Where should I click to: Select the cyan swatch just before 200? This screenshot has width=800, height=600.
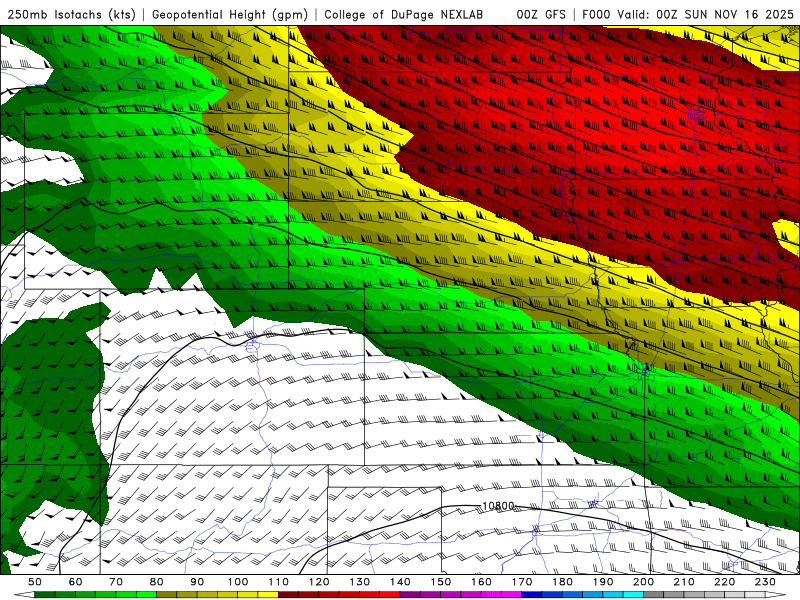click(634, 595)
